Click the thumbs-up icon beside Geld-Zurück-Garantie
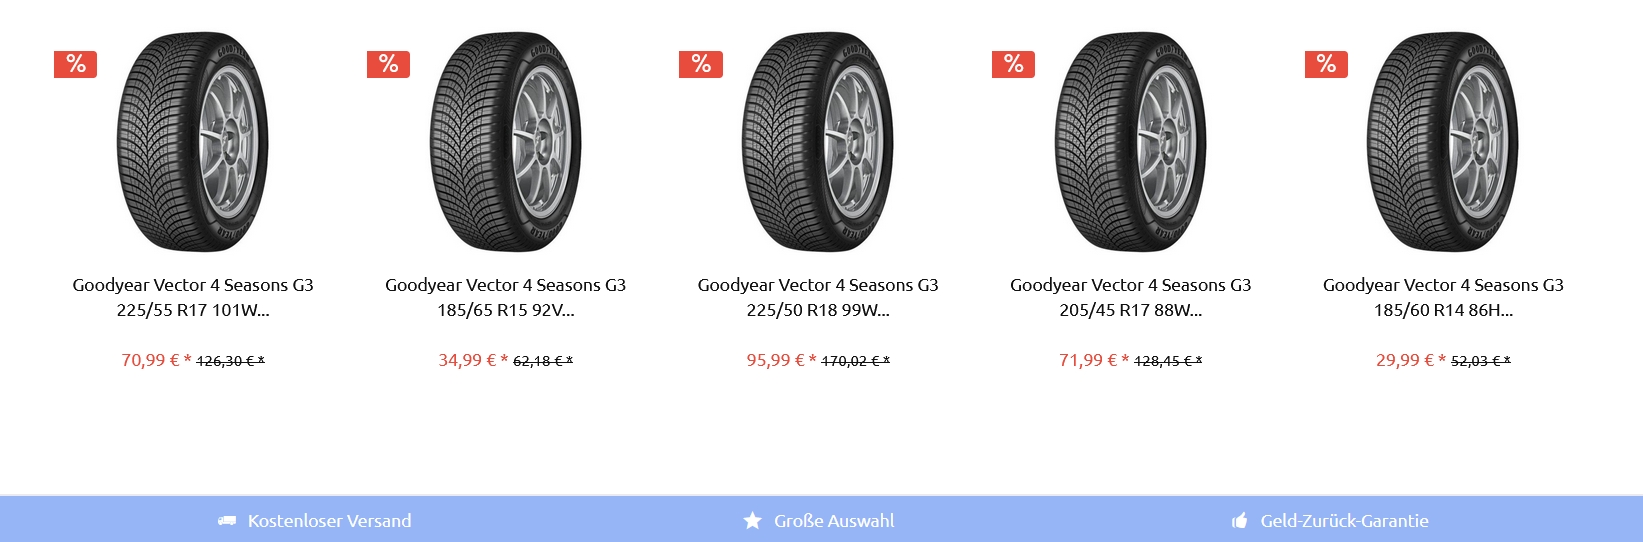Screen dimensions: 1643x542 click(x=1240, y=521)
